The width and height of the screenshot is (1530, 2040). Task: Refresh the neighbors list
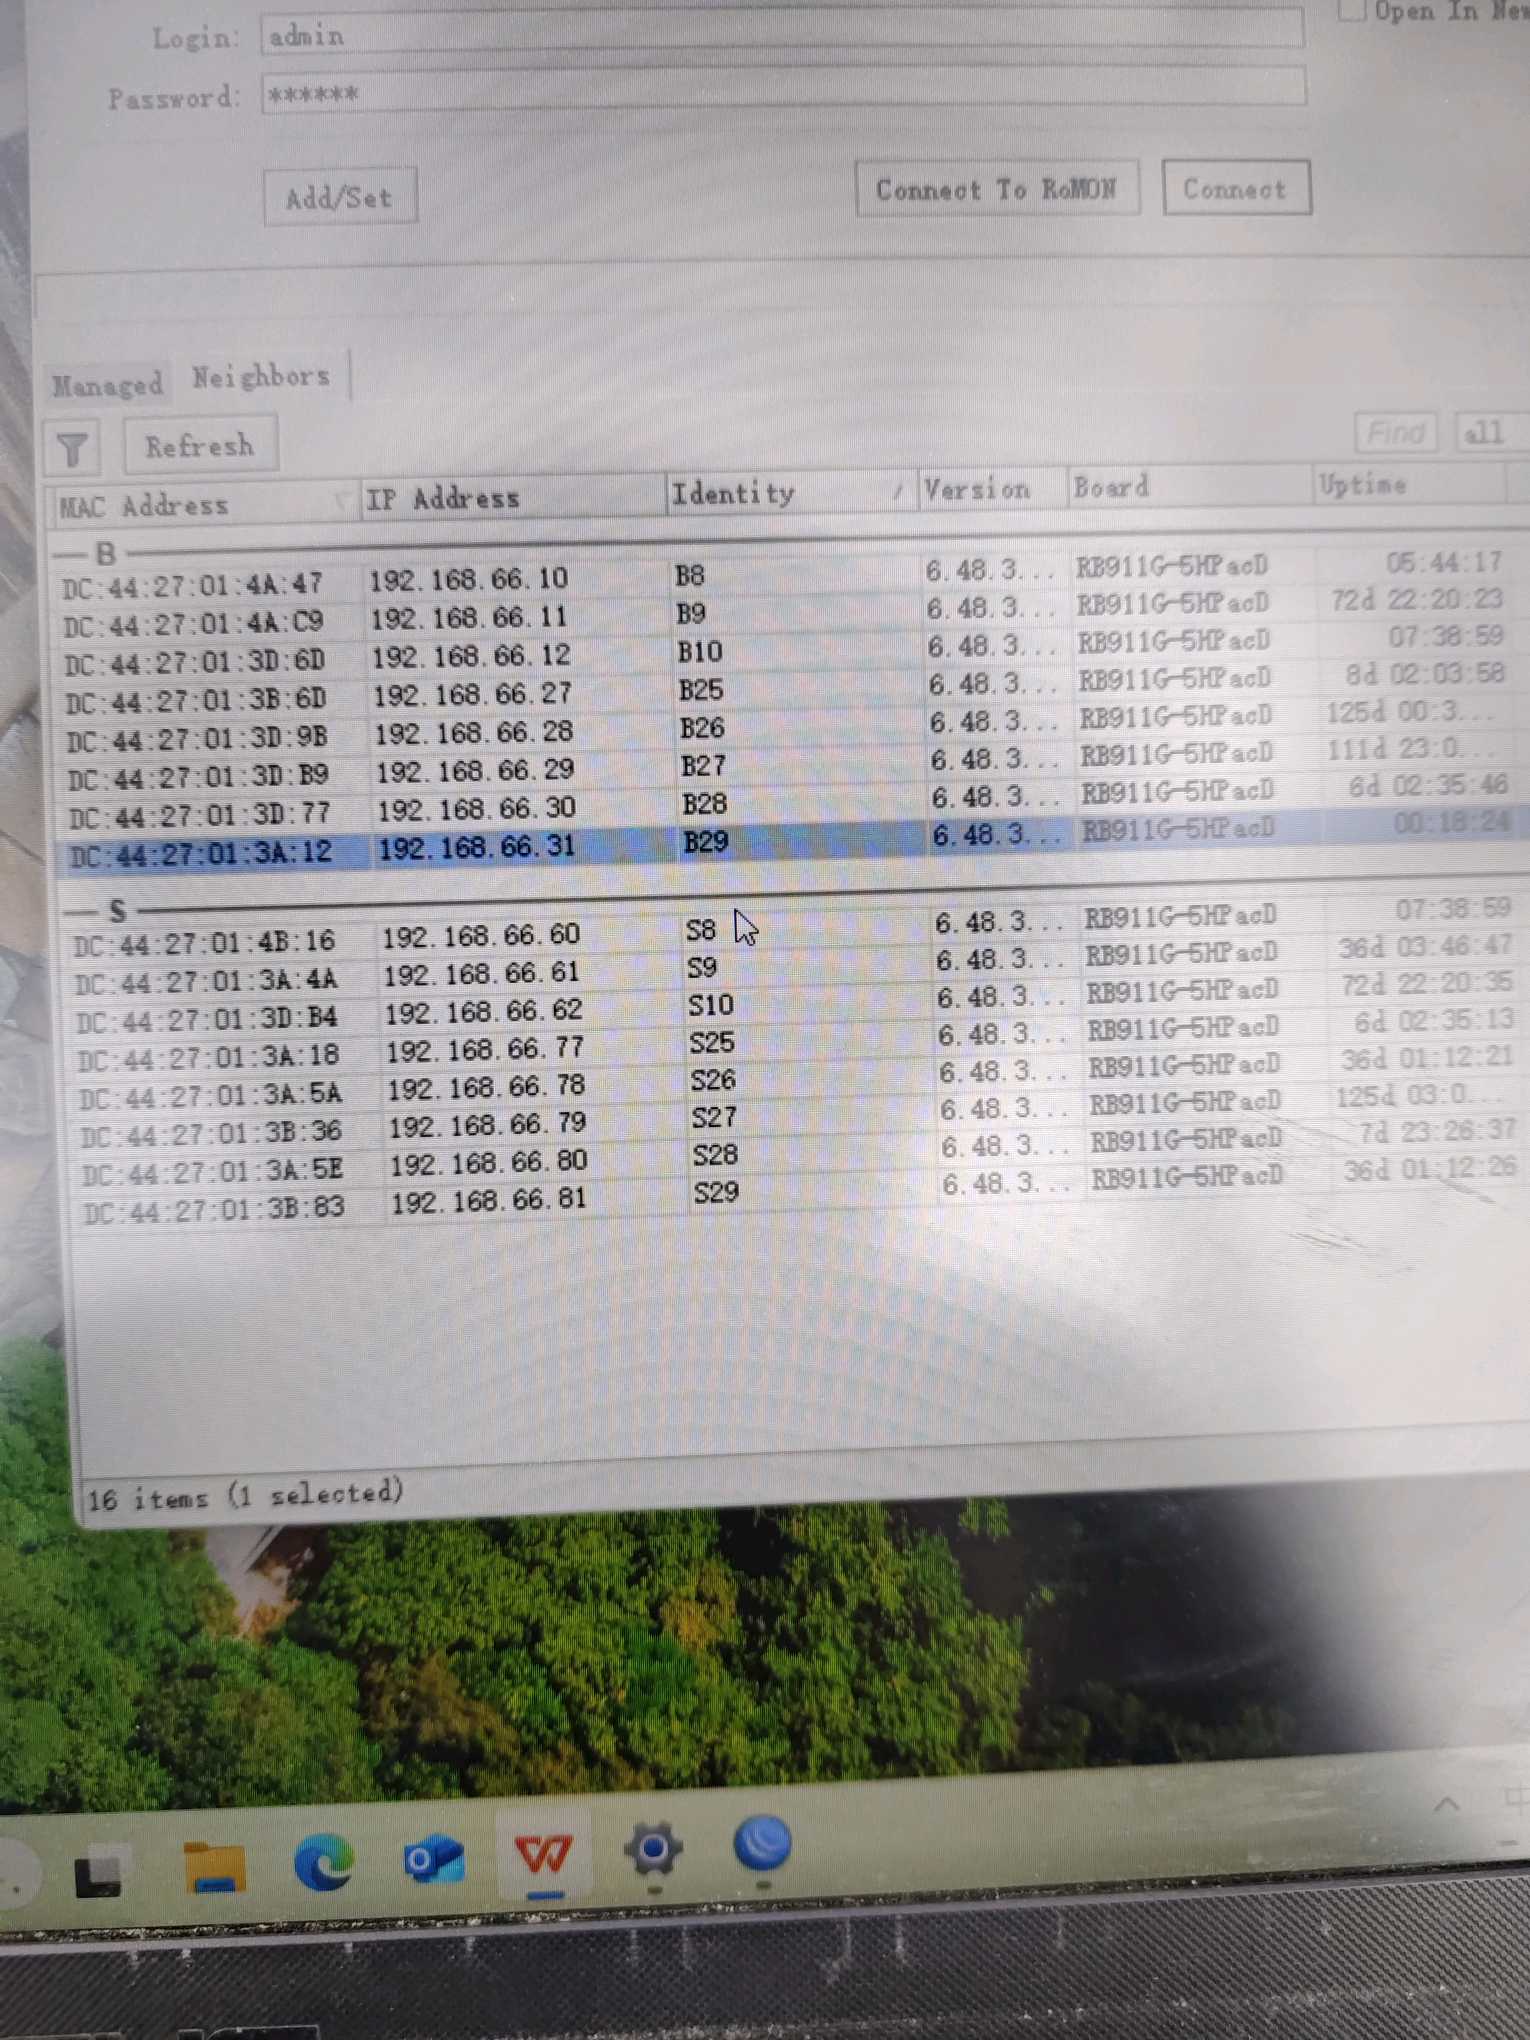[x=200, y=446]
